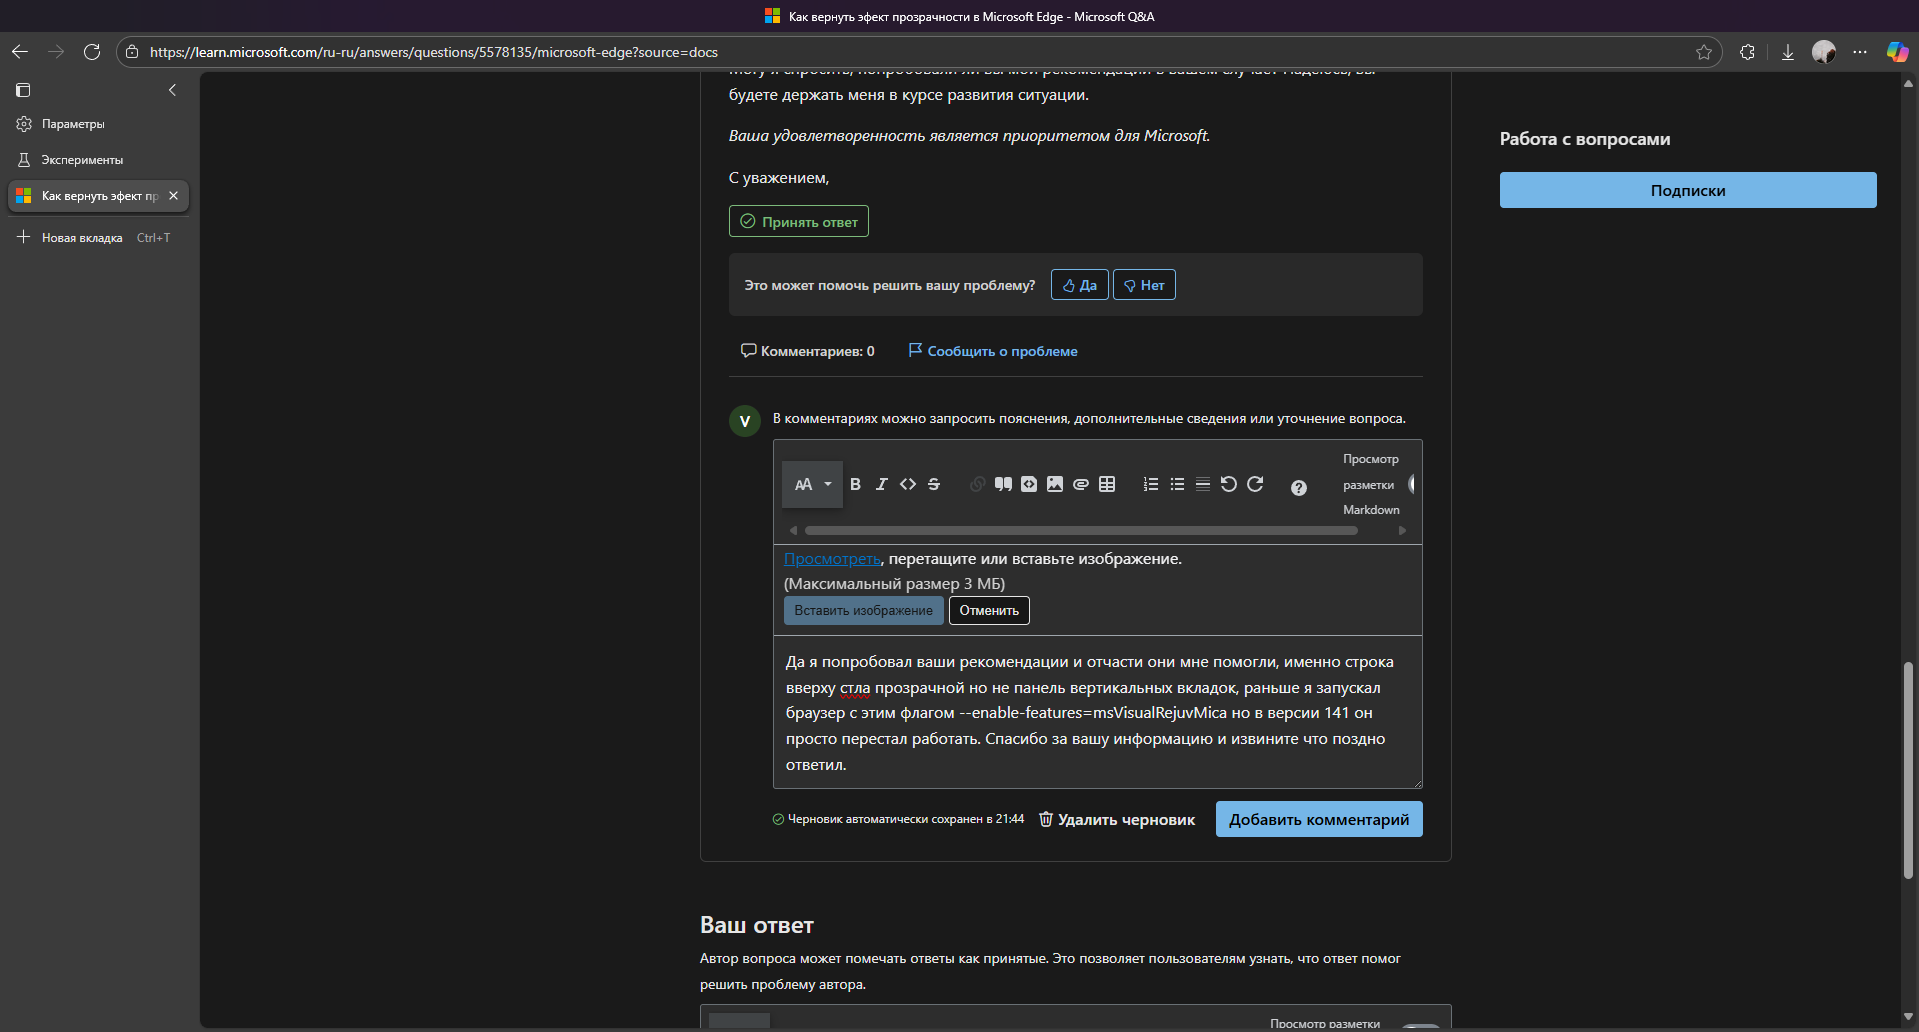The width and height of the screenshot is (1919, 1032).
Task: Click Удалить черновик to delete draft
Action: 1117,820
